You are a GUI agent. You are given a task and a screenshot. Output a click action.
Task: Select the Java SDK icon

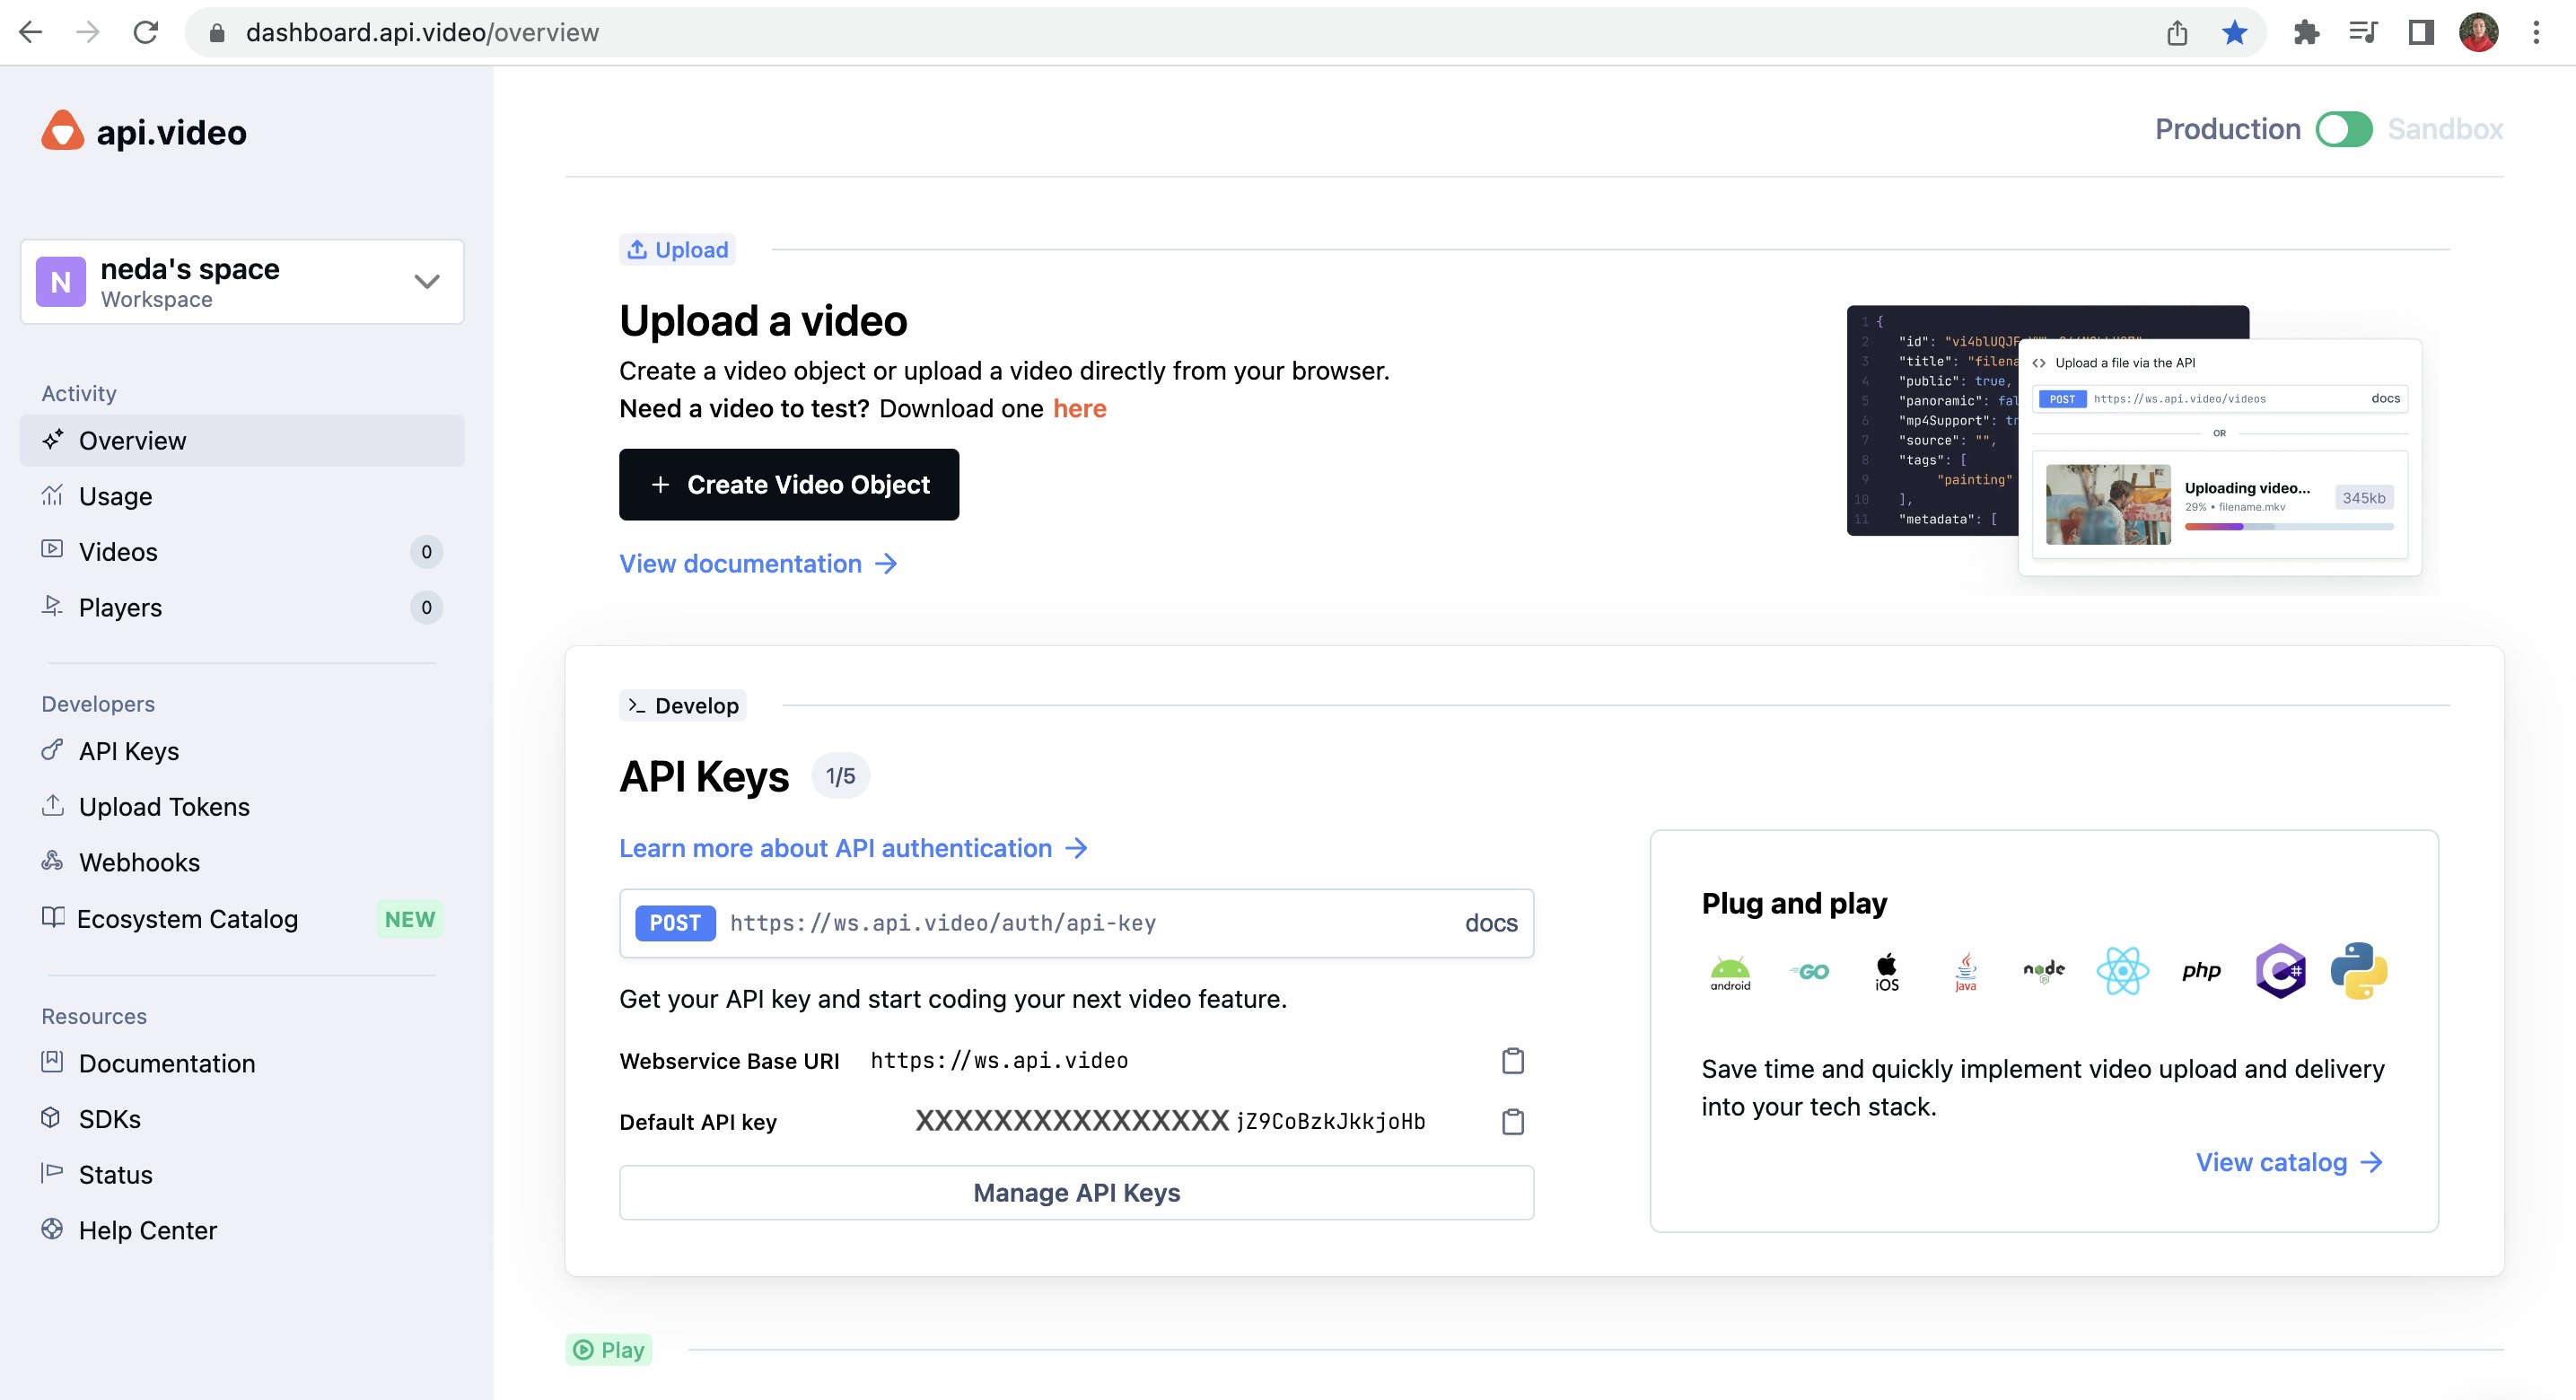tap(1966, 972)
